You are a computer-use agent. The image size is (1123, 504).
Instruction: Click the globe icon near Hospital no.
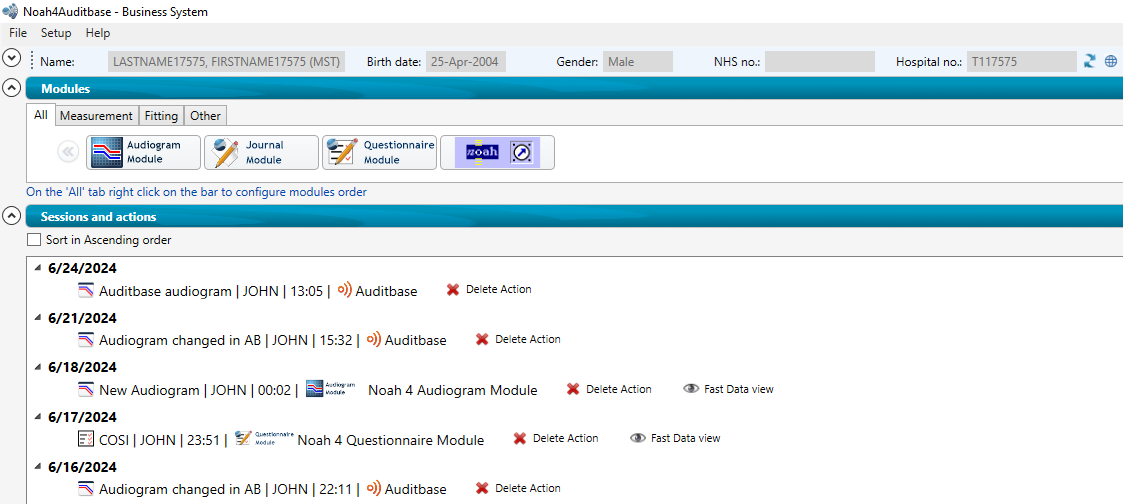point(1111,62)
